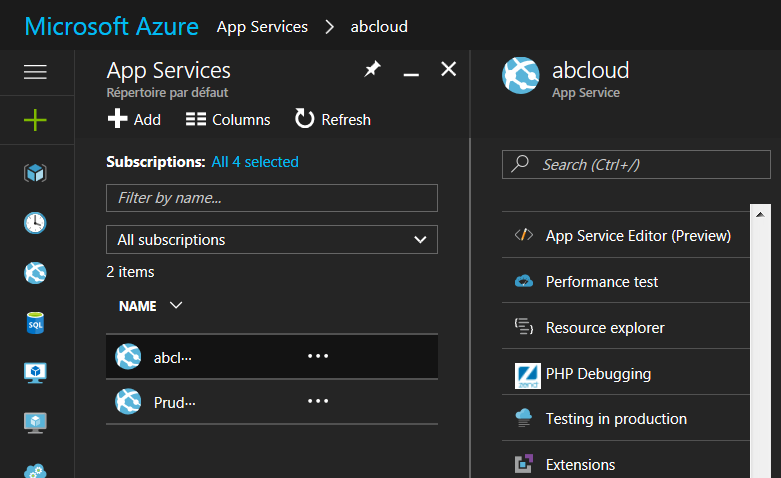Open SQL databases icon in sidebar
The width and height of the screenshot is (781, 478).
point(35,323)
